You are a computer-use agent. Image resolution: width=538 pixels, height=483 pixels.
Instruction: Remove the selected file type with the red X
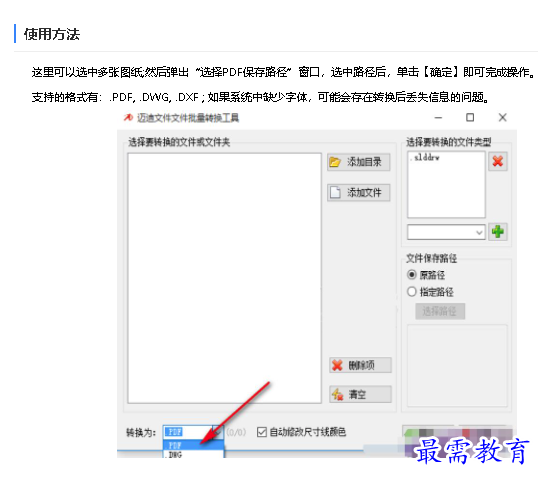(498, 161)
